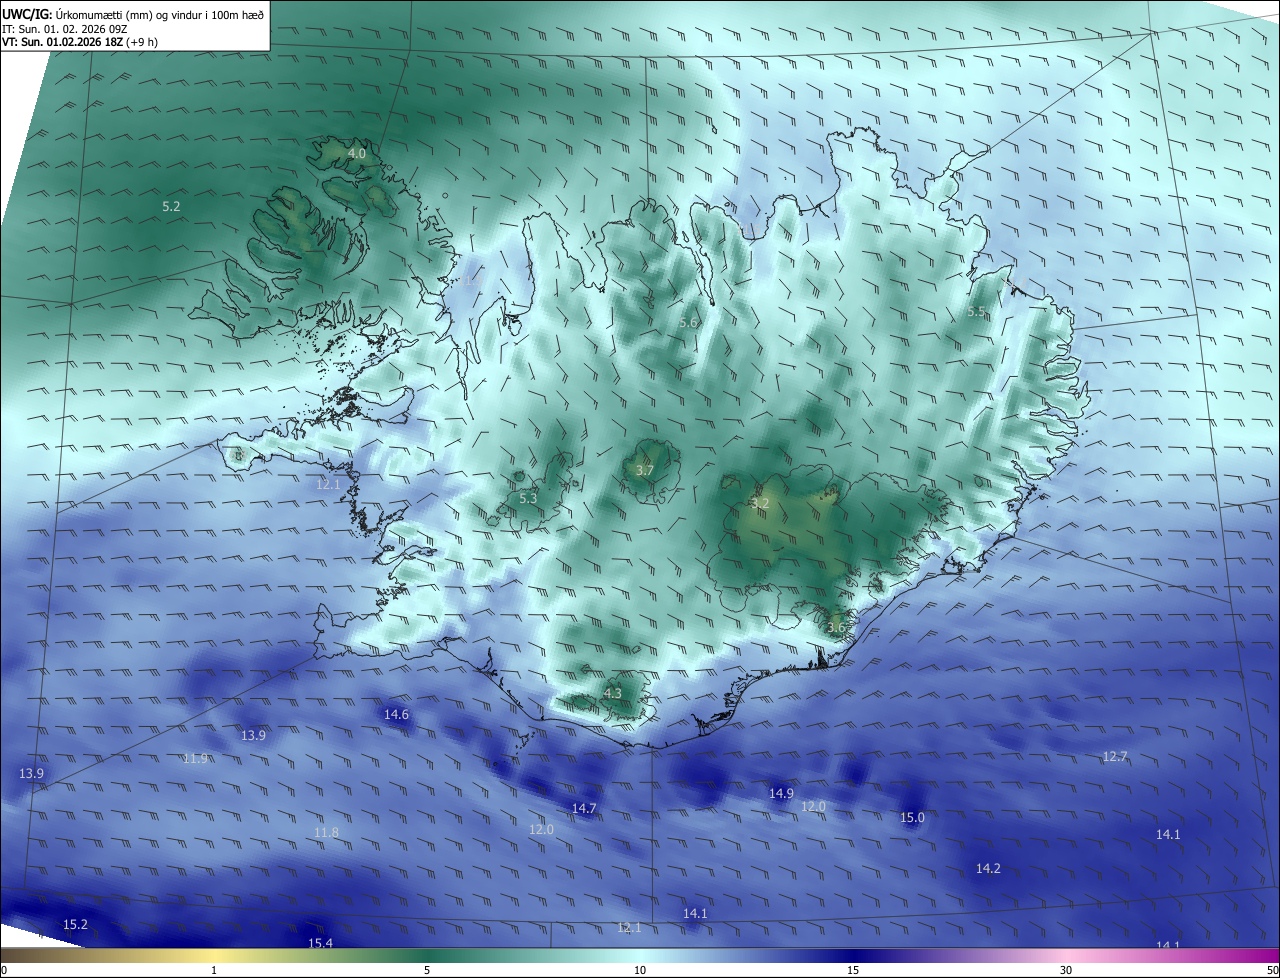Click the colorbar tick label 50
The height and width of the screenshot is (978, 1280).
pyautogui.click(x=1273, y=970)
